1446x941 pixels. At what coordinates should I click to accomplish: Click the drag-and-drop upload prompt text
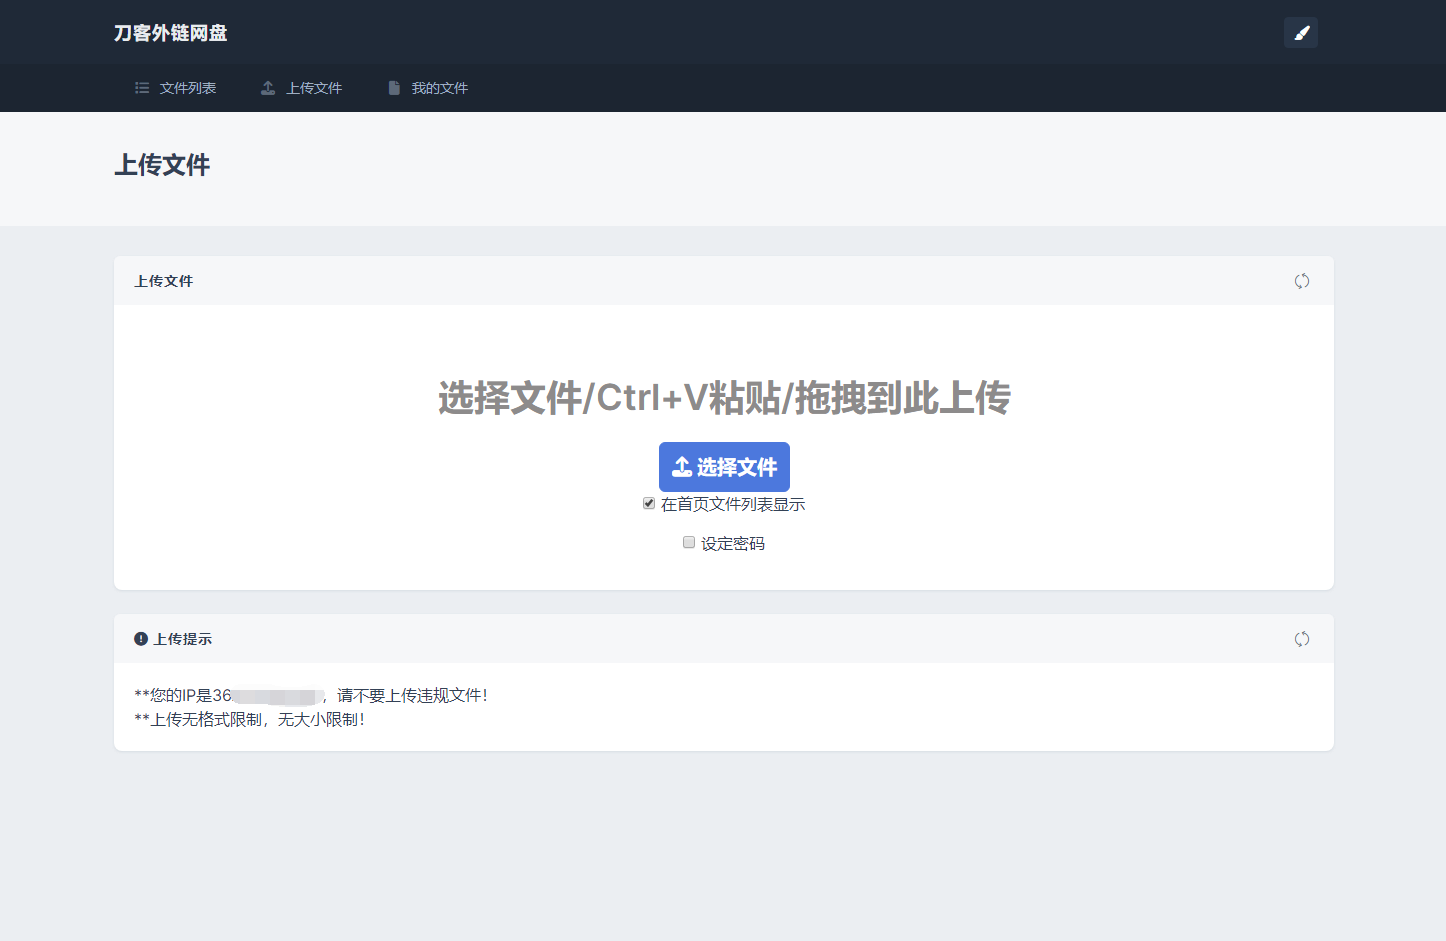tap(723, 397)
